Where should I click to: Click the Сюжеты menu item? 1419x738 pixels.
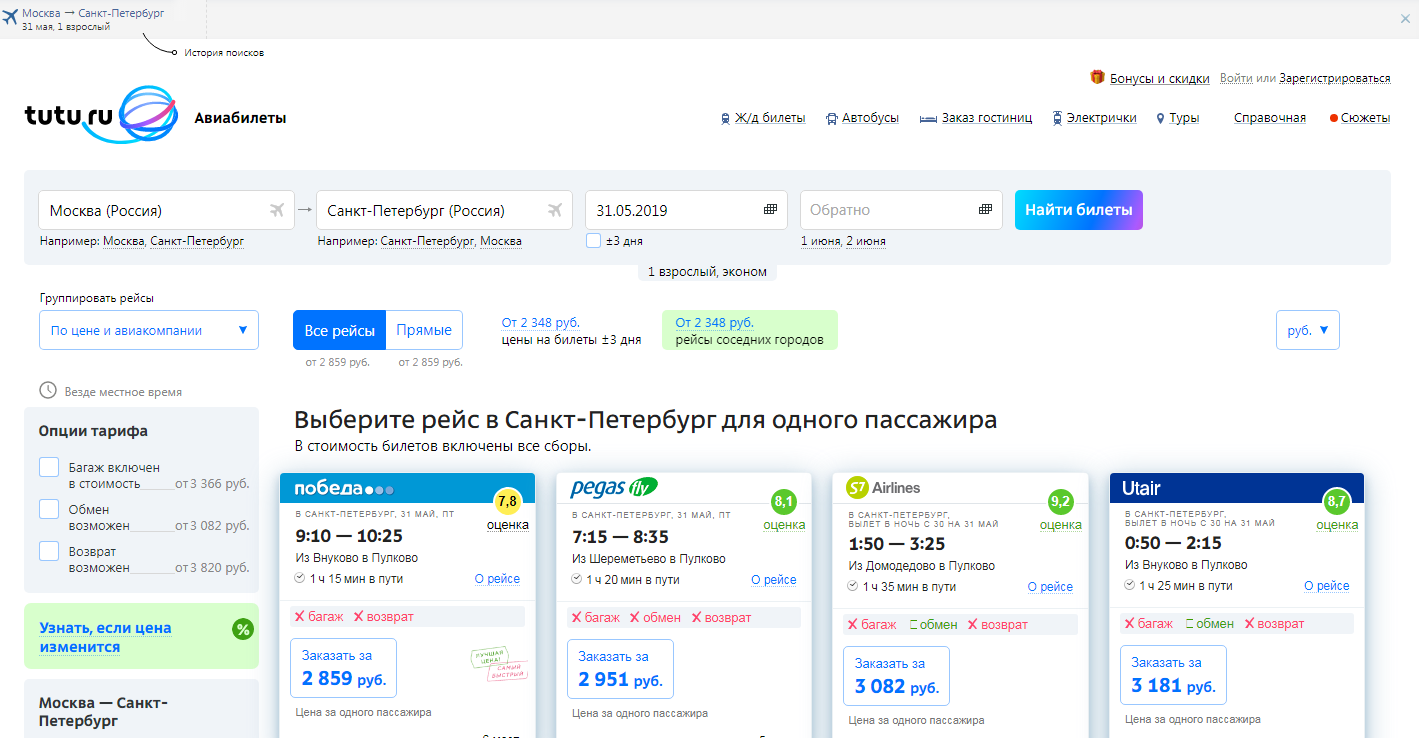[1366, 118]
